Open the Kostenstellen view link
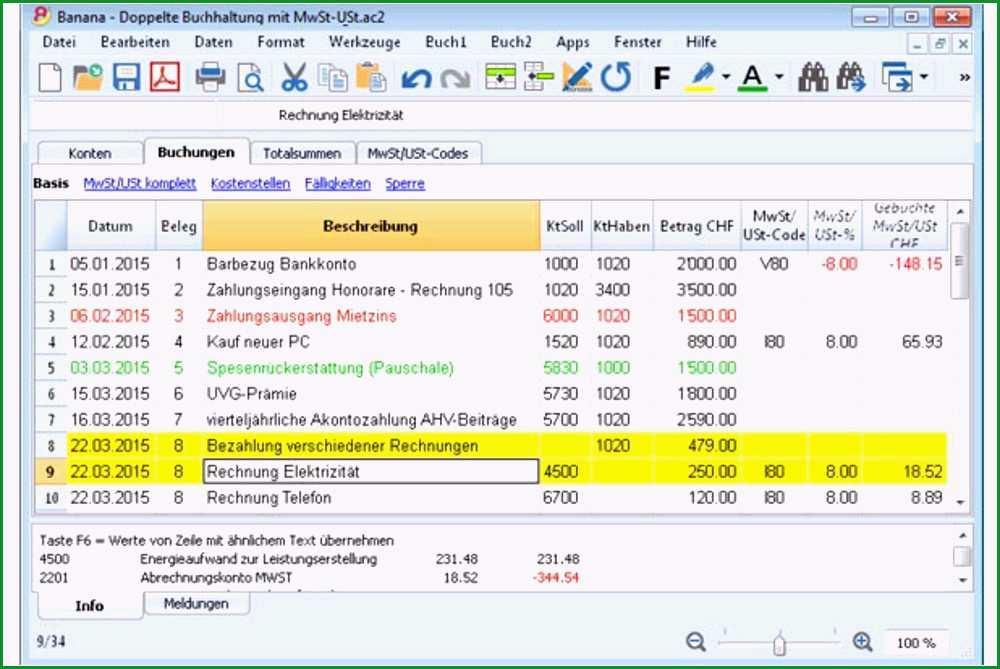 250,184
